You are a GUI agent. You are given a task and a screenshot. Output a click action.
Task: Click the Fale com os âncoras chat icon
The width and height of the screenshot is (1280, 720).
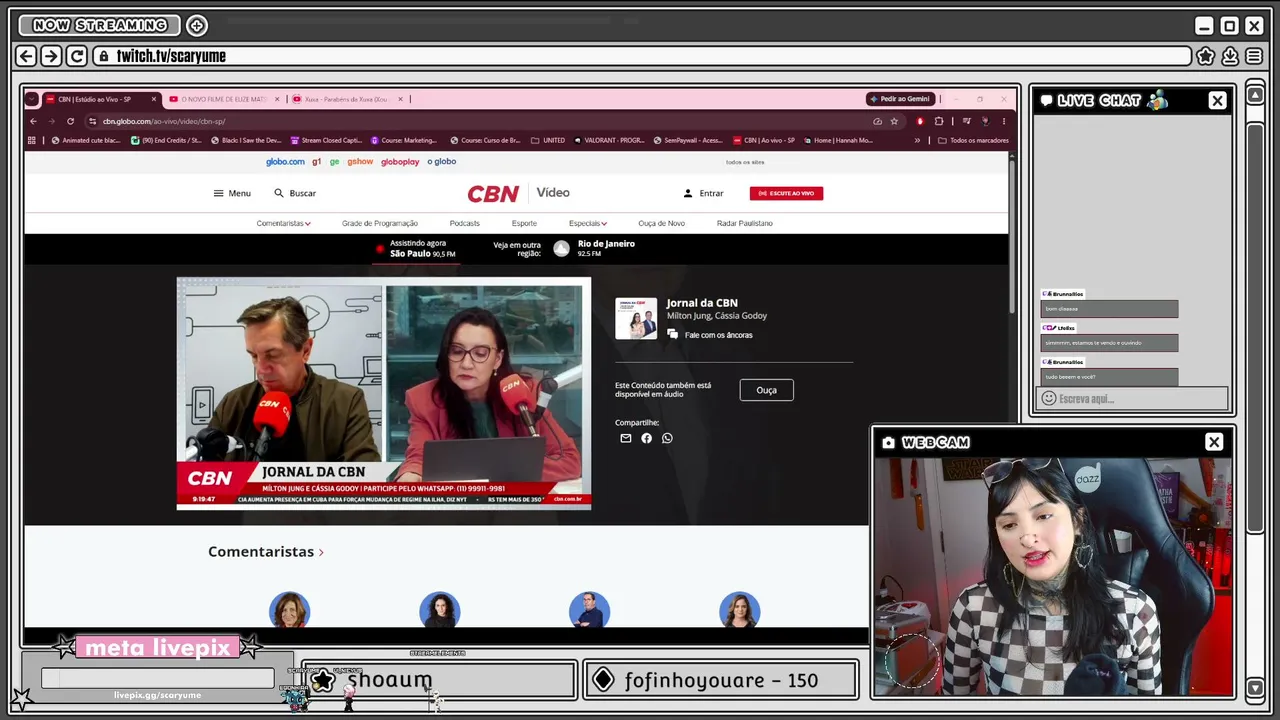tap(673, 335)
